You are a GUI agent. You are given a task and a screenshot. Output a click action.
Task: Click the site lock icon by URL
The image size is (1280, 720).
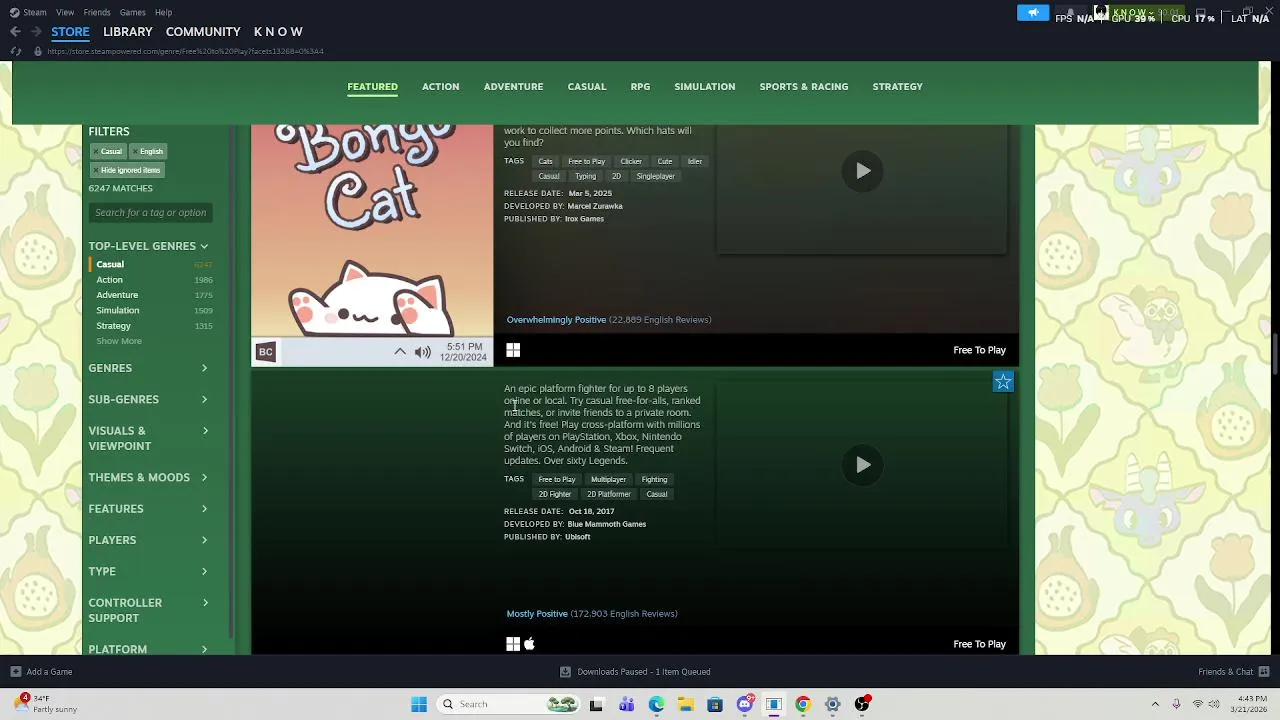click(38, 51)
